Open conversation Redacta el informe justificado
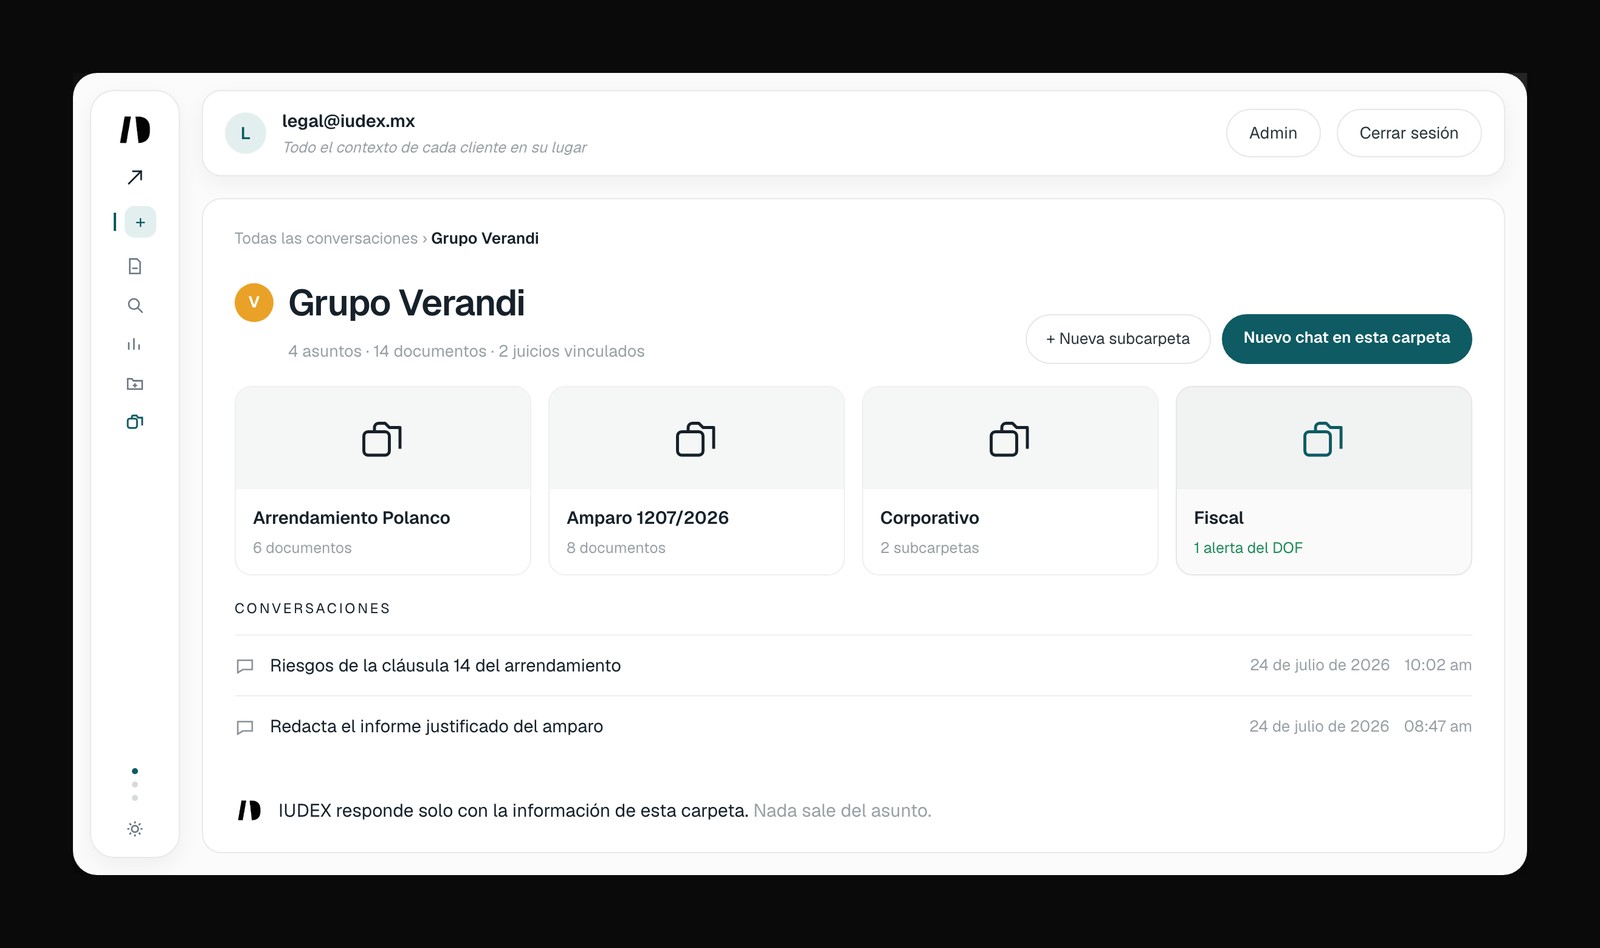Viewport: 1600px width, 948px height. 853,726
